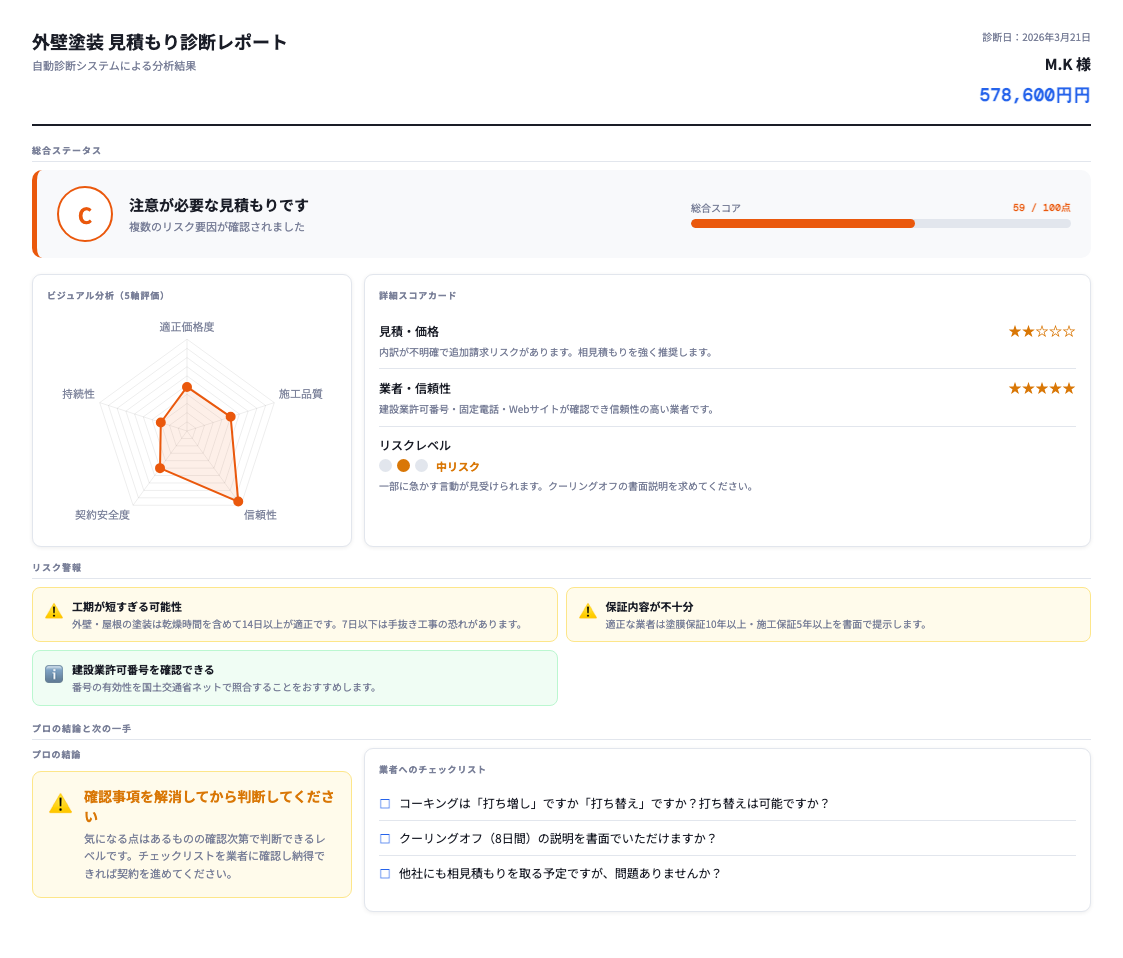Switch to the ビジュアル分析 panel
Image resolution: width=1123 pixels, height=958 pixels.
(107, 295)
